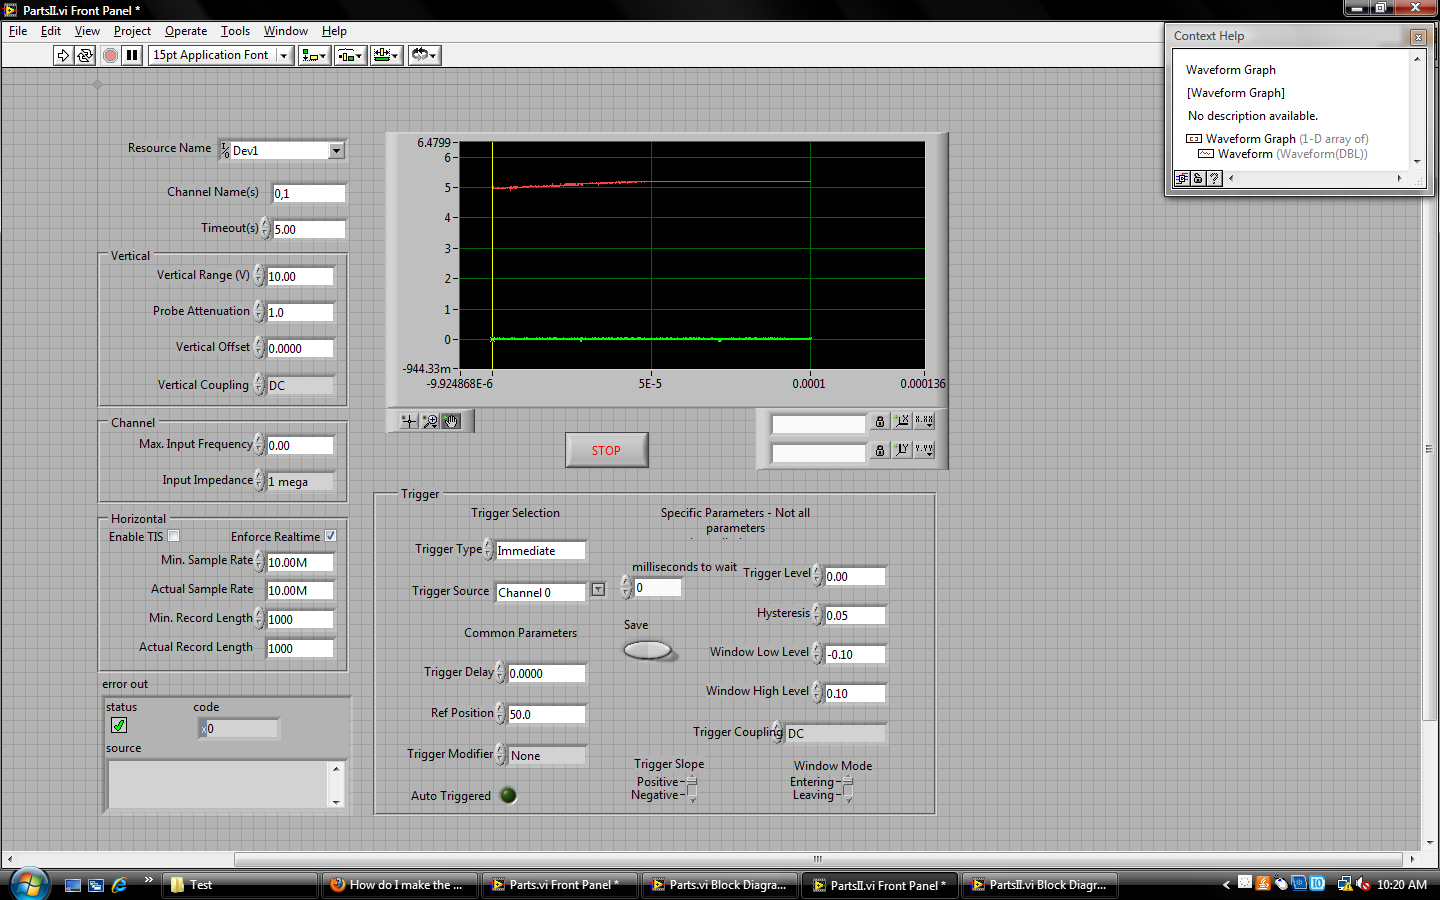Open the Tools menu
Viewport: 1440px width, 900px height.
(235, 31)
